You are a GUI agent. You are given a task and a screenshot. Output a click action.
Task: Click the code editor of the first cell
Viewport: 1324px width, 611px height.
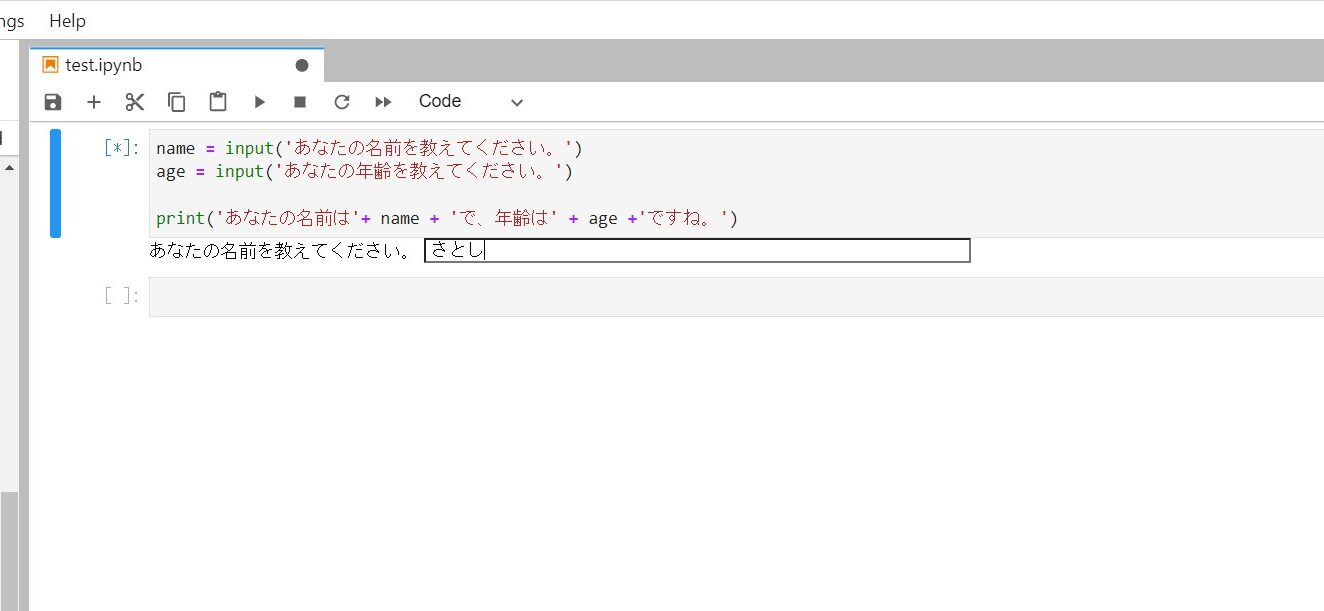point(736,183)
